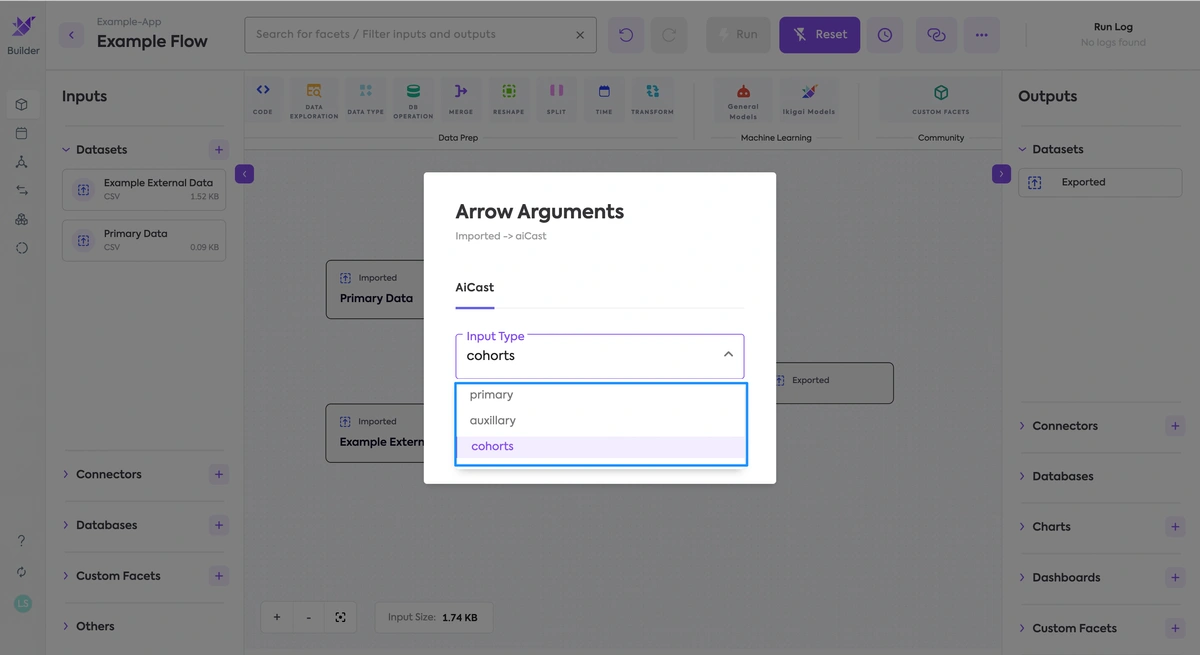
Task: Go back using the left chevron button
Action: tap(71, 35)
